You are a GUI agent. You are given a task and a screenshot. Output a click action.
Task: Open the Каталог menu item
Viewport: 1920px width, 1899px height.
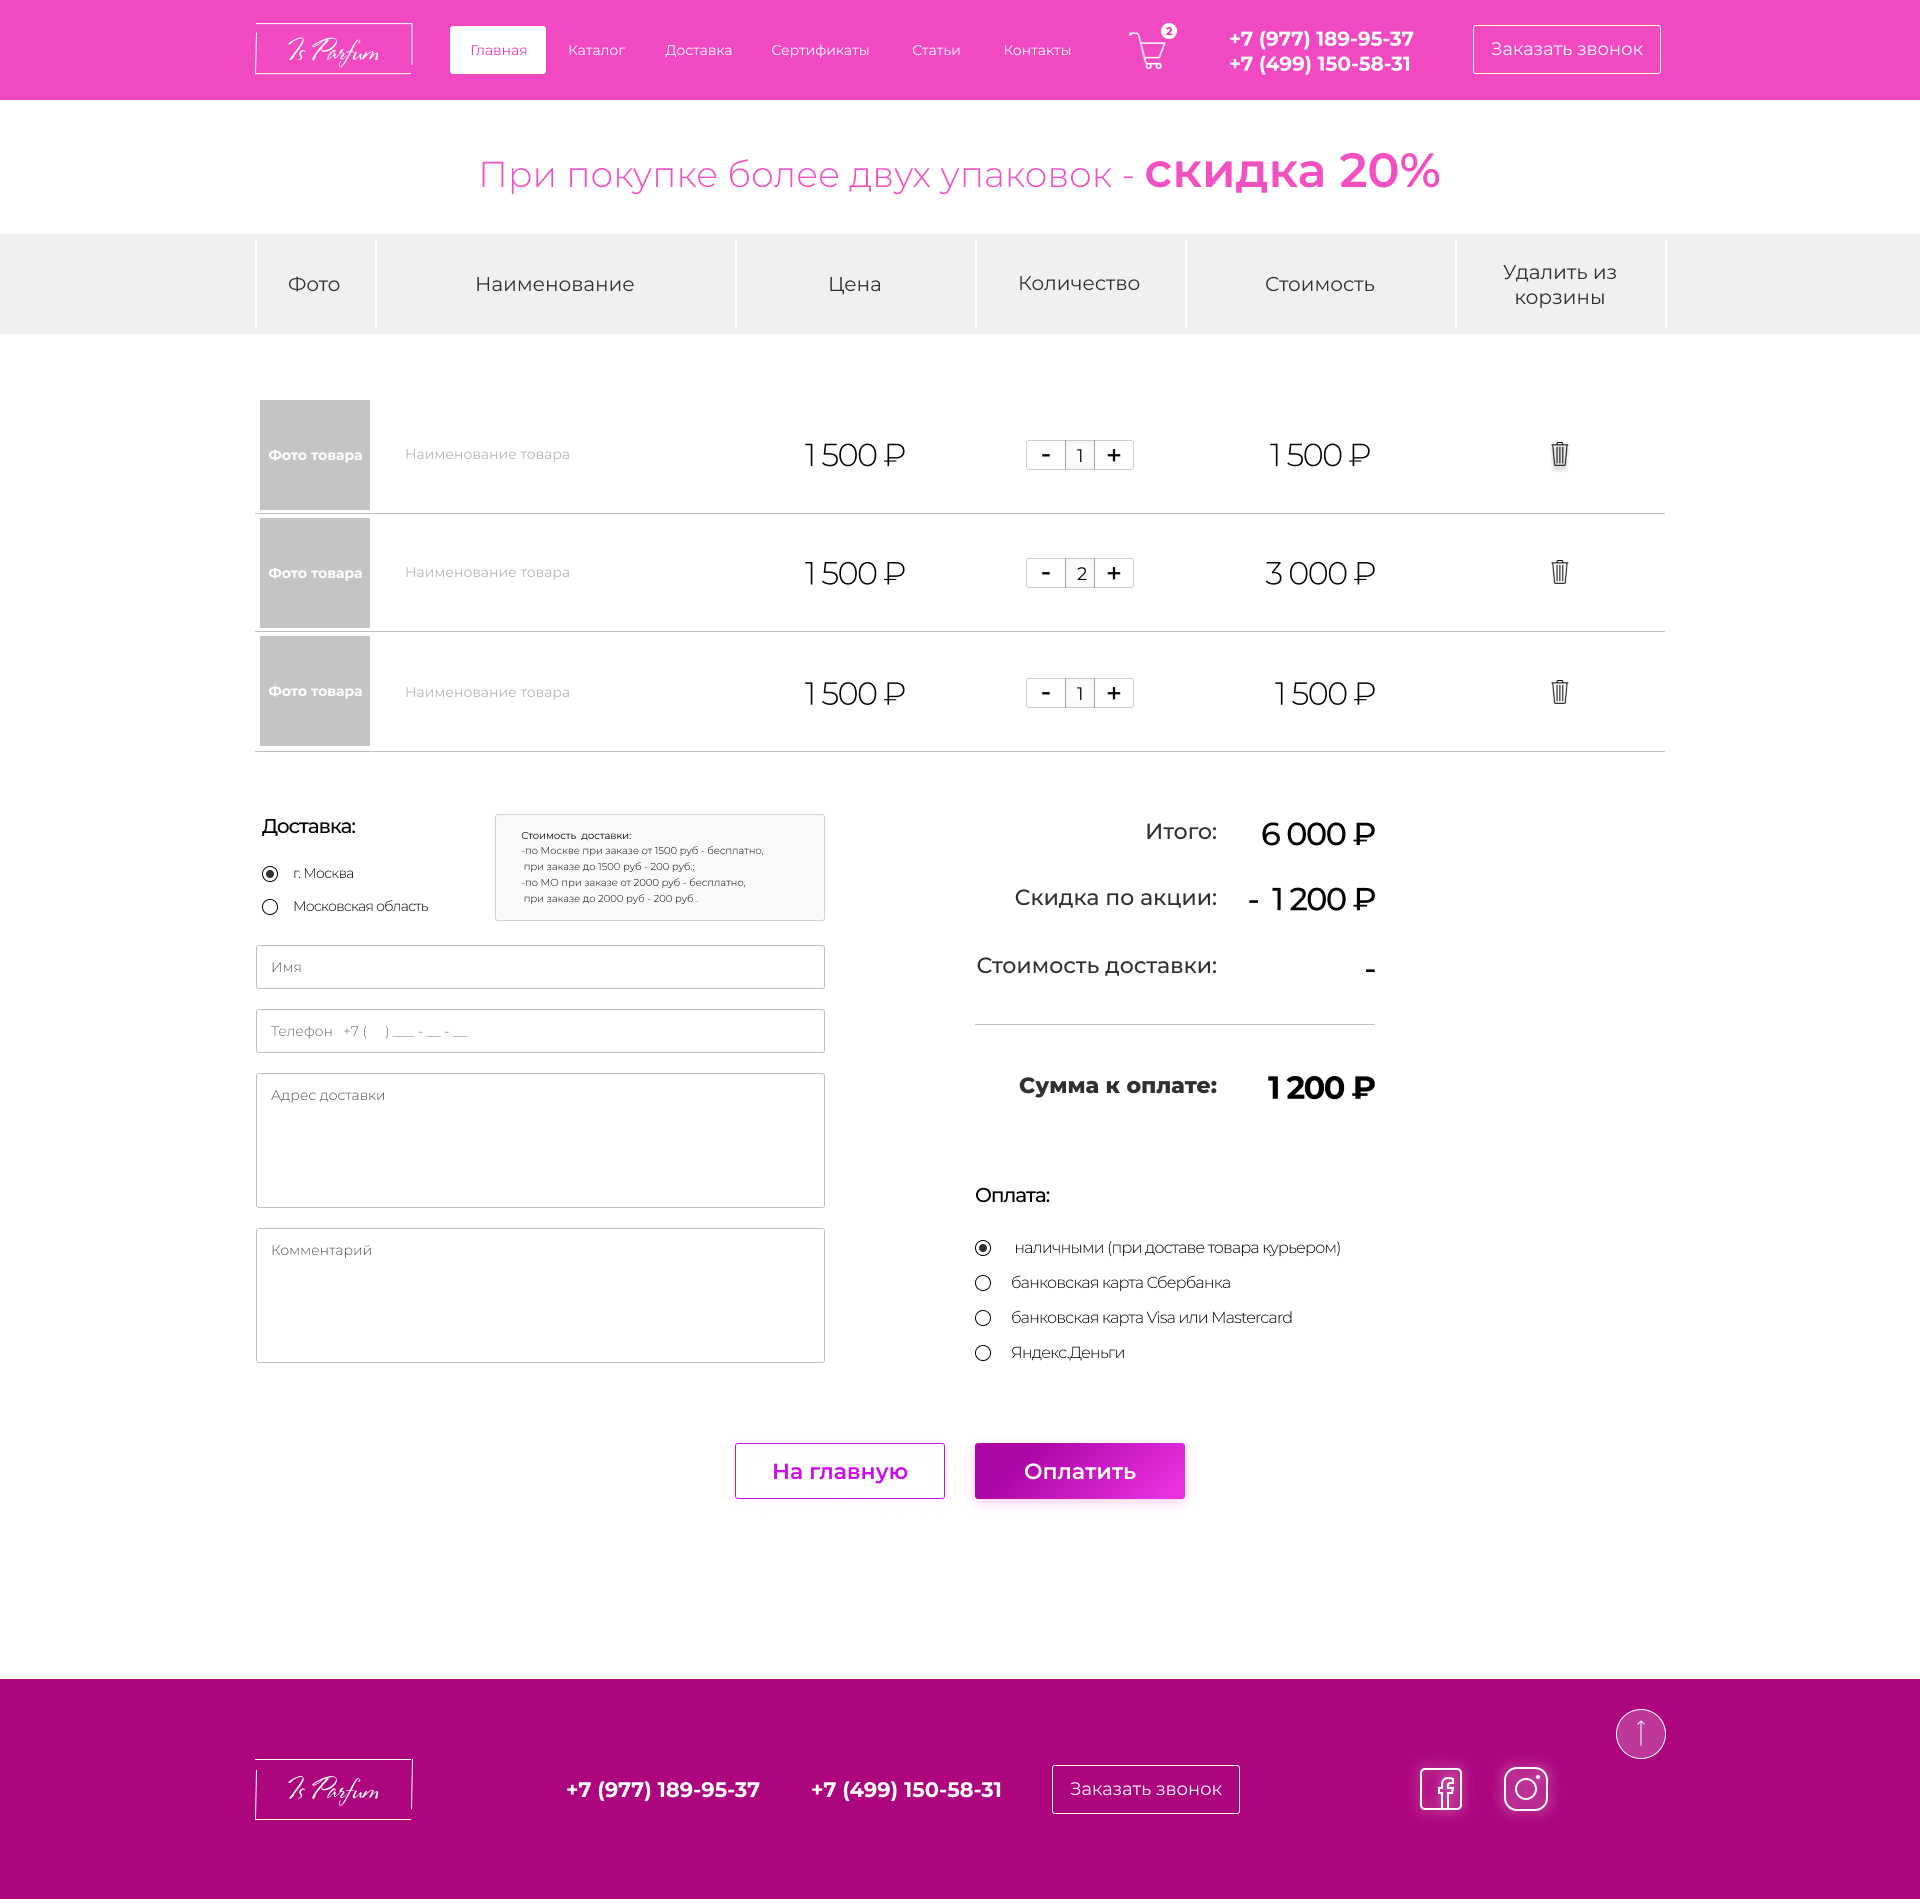coord(596,50)
